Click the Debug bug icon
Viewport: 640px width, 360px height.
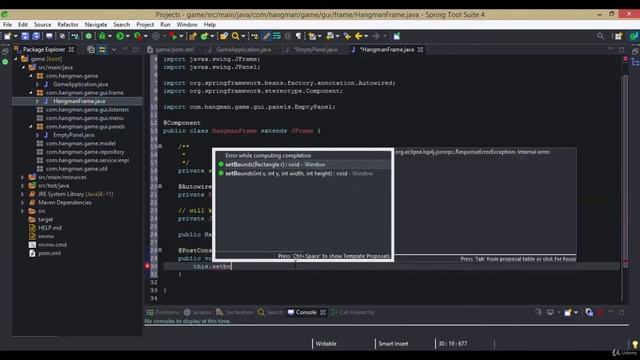pyautogui.click(x=102, y=36)
